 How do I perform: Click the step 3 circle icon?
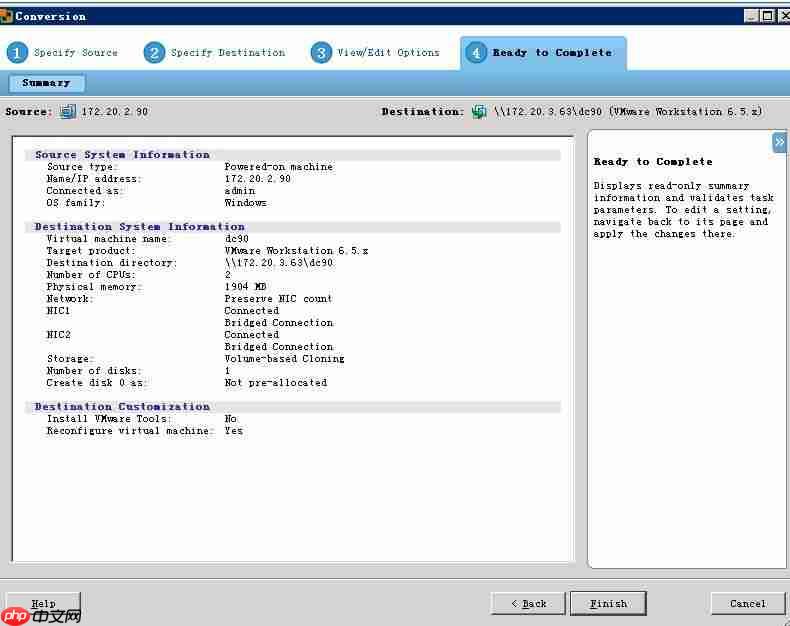click(x=321, y=52)
